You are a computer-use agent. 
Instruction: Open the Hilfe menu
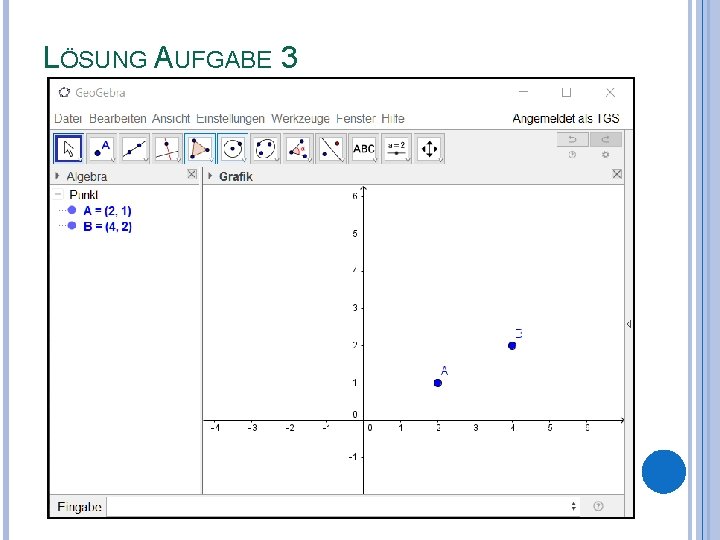[393, 118]
